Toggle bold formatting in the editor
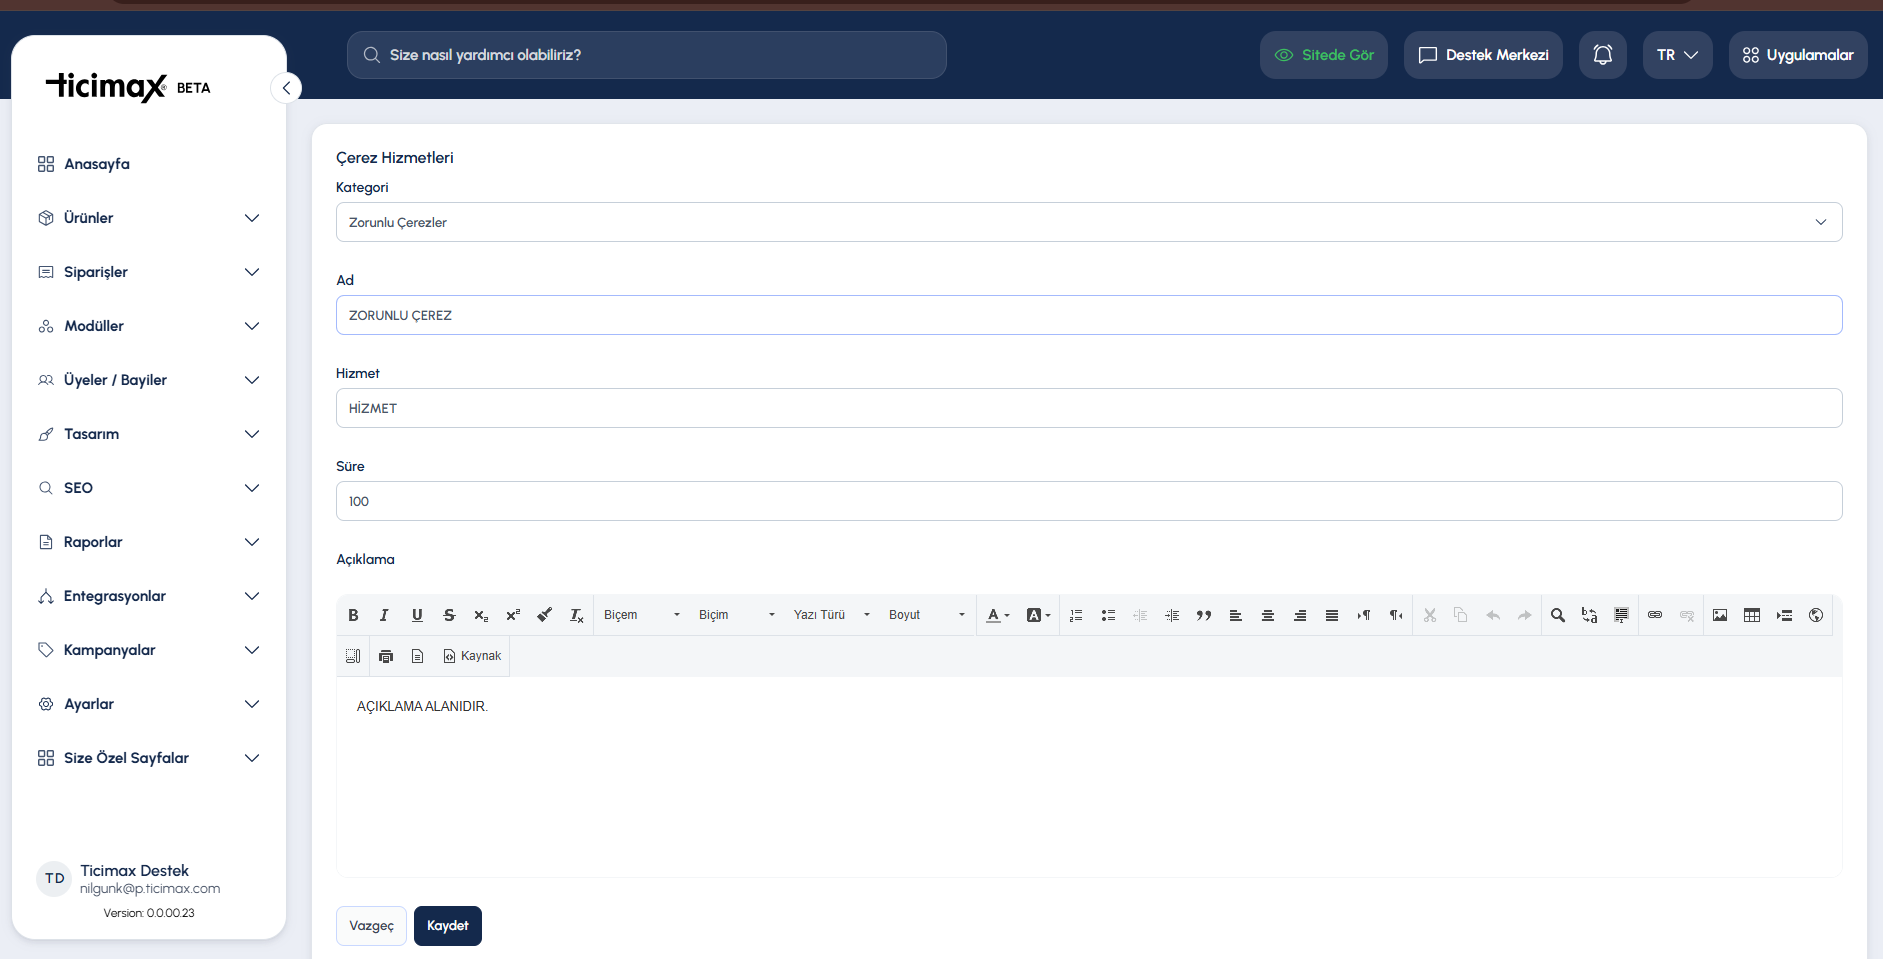 [353, 615]
